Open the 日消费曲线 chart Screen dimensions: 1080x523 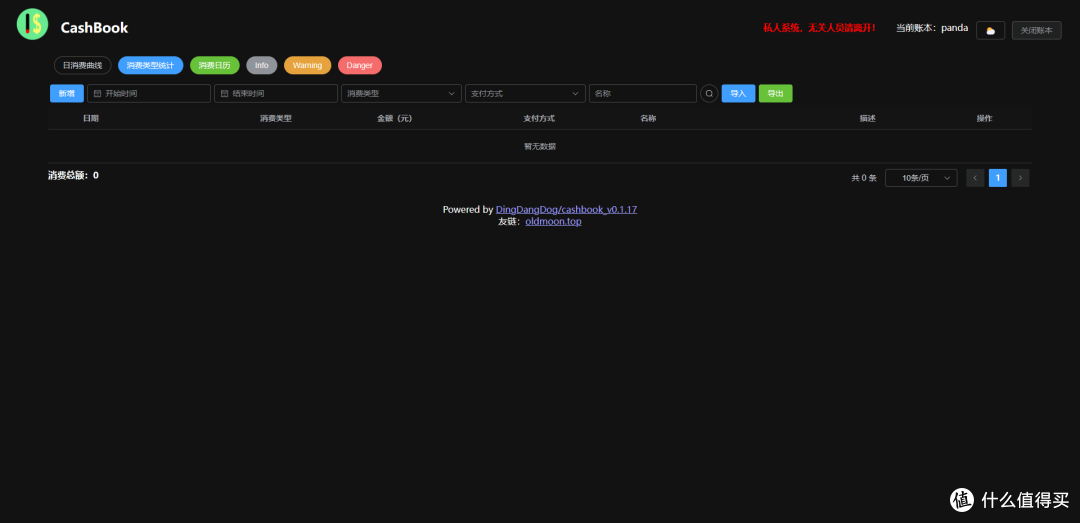point(83,65)
